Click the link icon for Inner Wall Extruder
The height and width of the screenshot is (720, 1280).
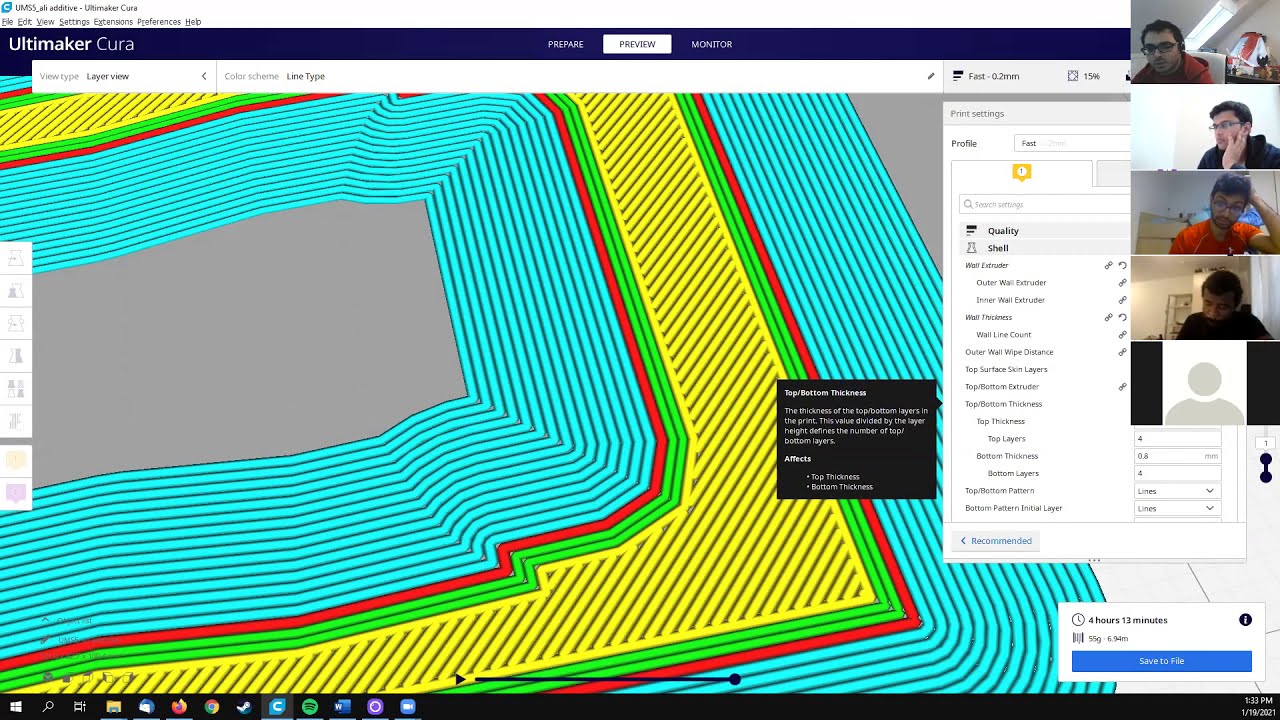pyautogui.click(x=1122, y=300)
